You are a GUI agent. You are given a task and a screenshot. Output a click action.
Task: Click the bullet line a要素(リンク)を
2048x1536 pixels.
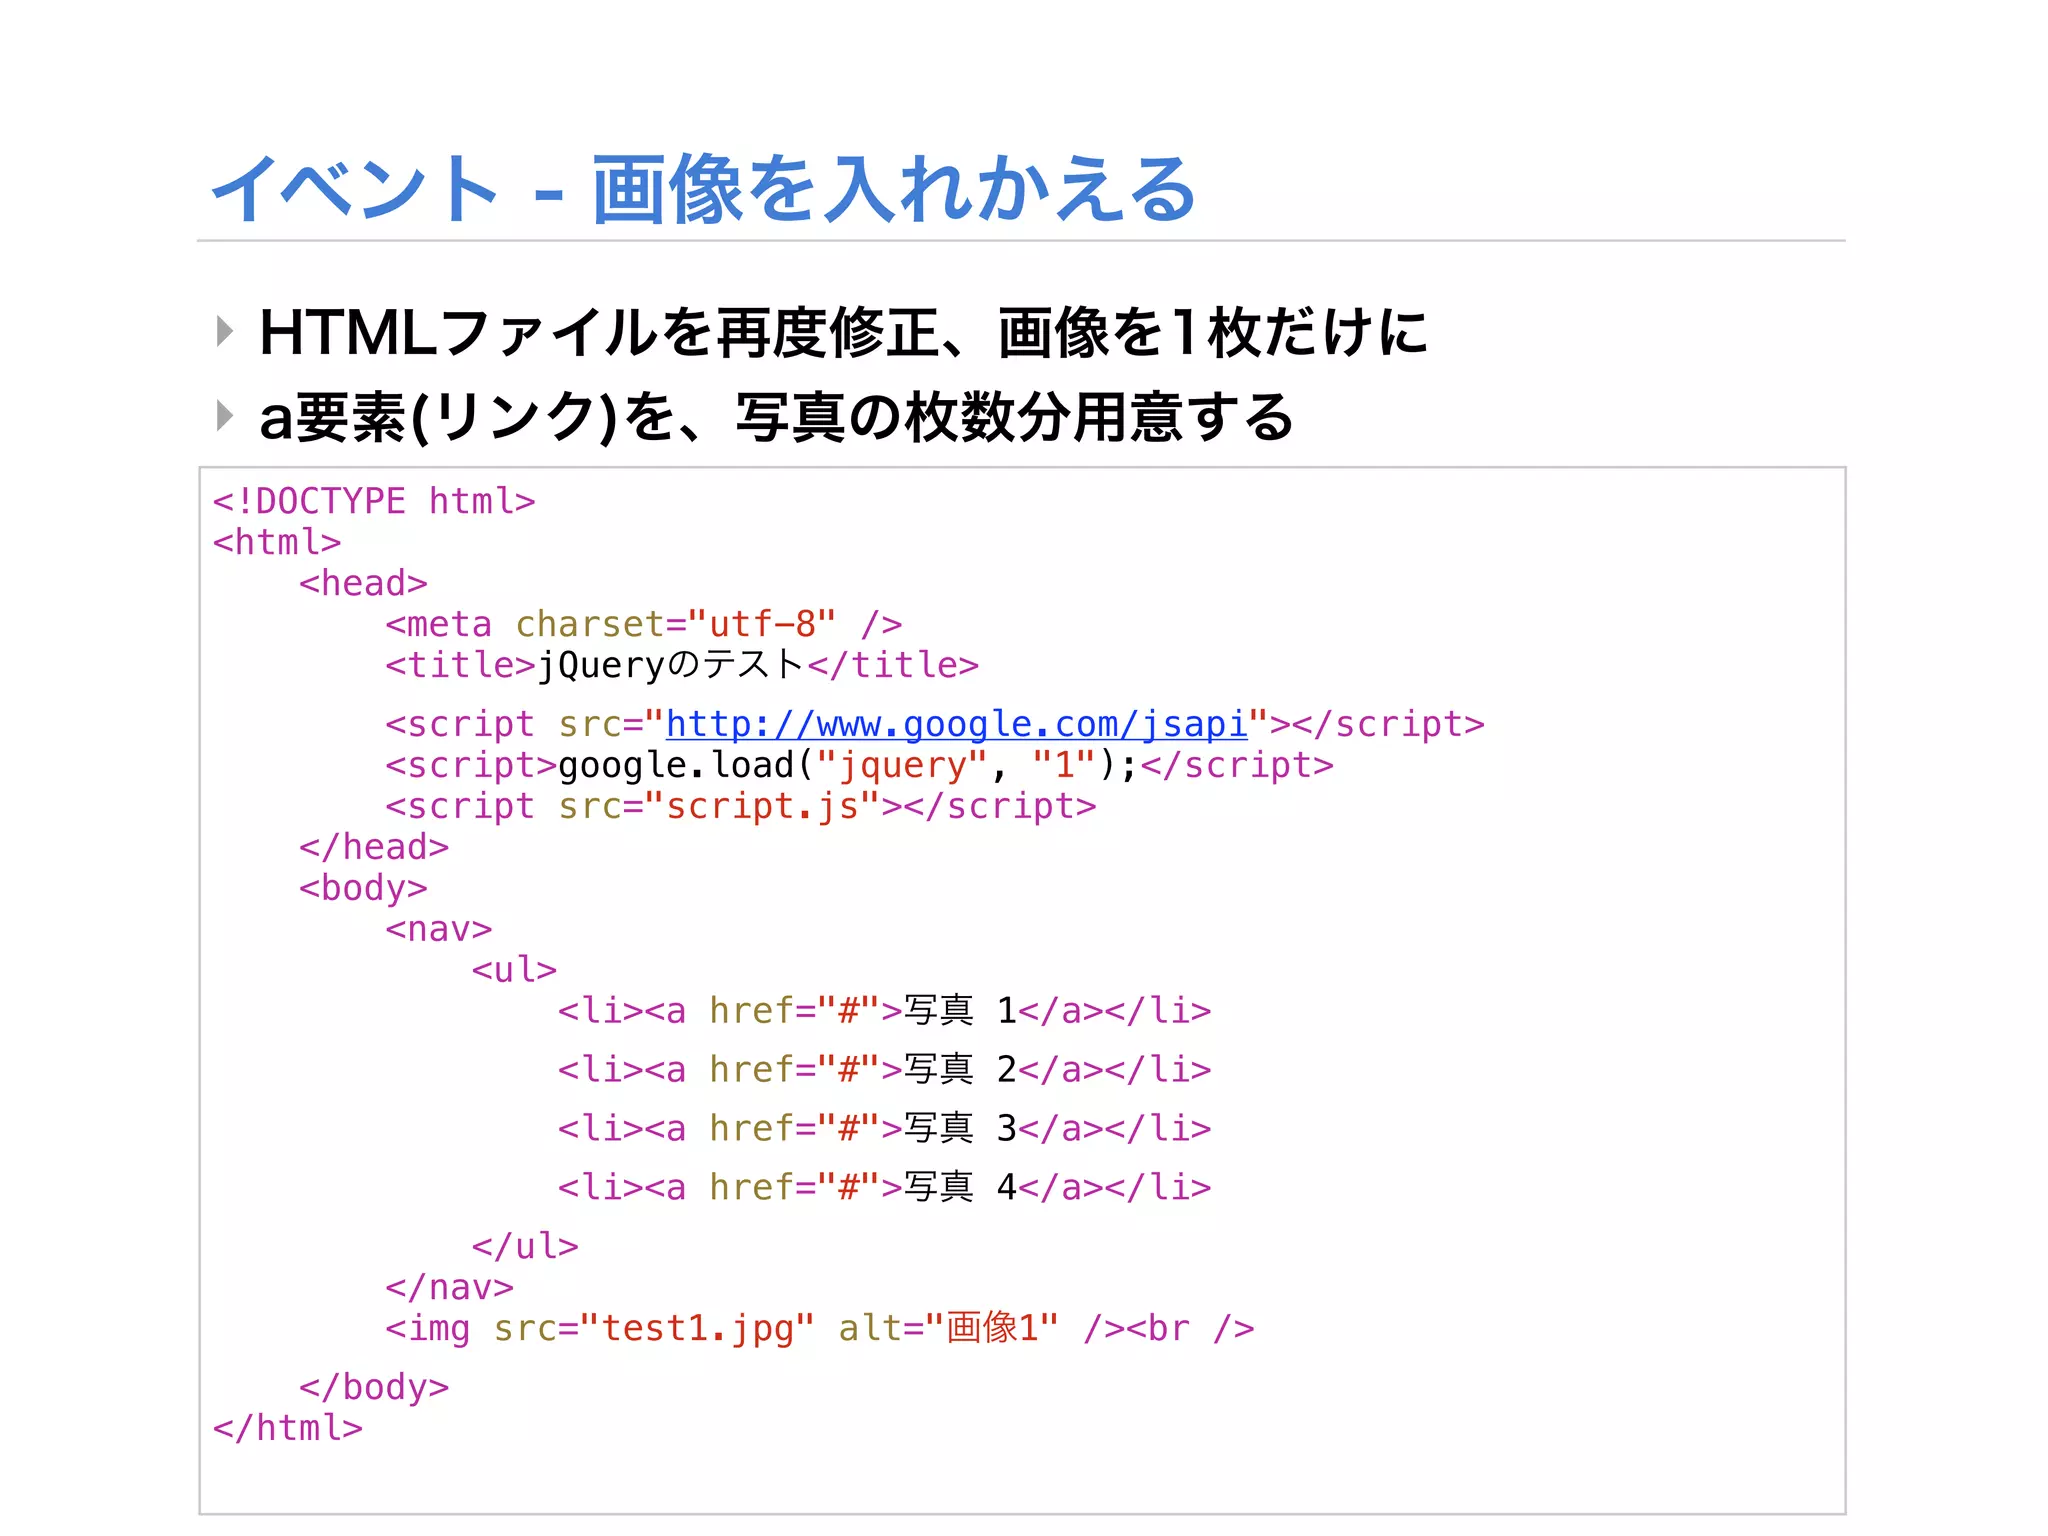pos(776,417)
